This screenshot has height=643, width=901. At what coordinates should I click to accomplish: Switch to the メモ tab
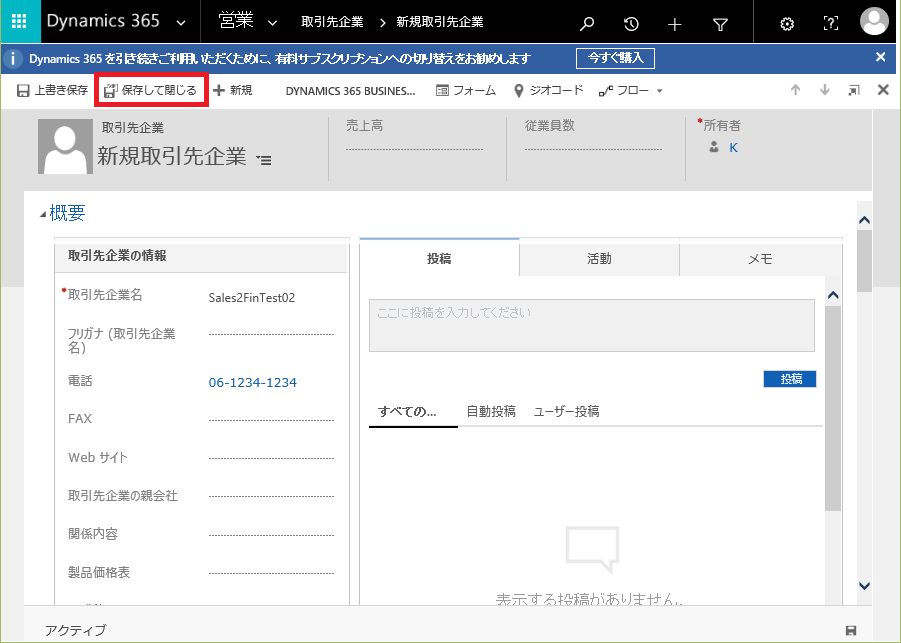[760, 259]
